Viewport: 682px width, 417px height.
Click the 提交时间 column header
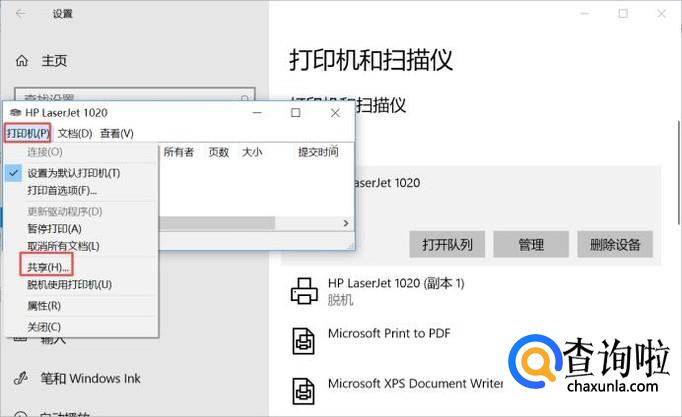(x=318, y=152)
